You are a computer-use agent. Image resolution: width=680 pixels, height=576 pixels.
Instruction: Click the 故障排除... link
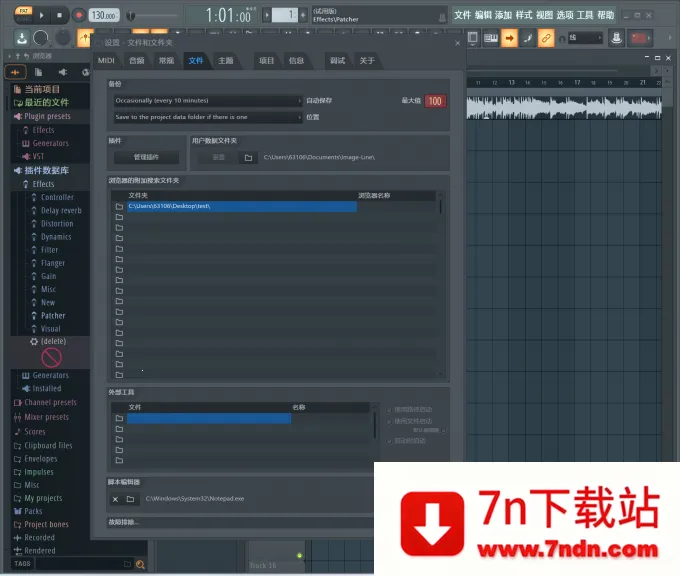(x=124, y=522)
